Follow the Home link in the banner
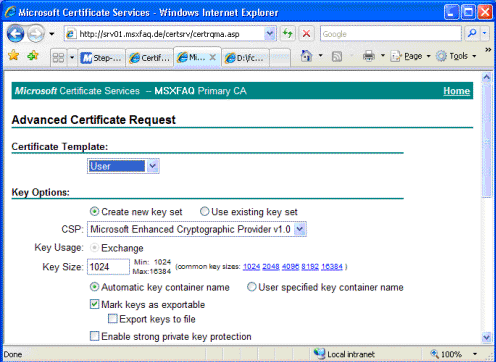 [456, 91]
